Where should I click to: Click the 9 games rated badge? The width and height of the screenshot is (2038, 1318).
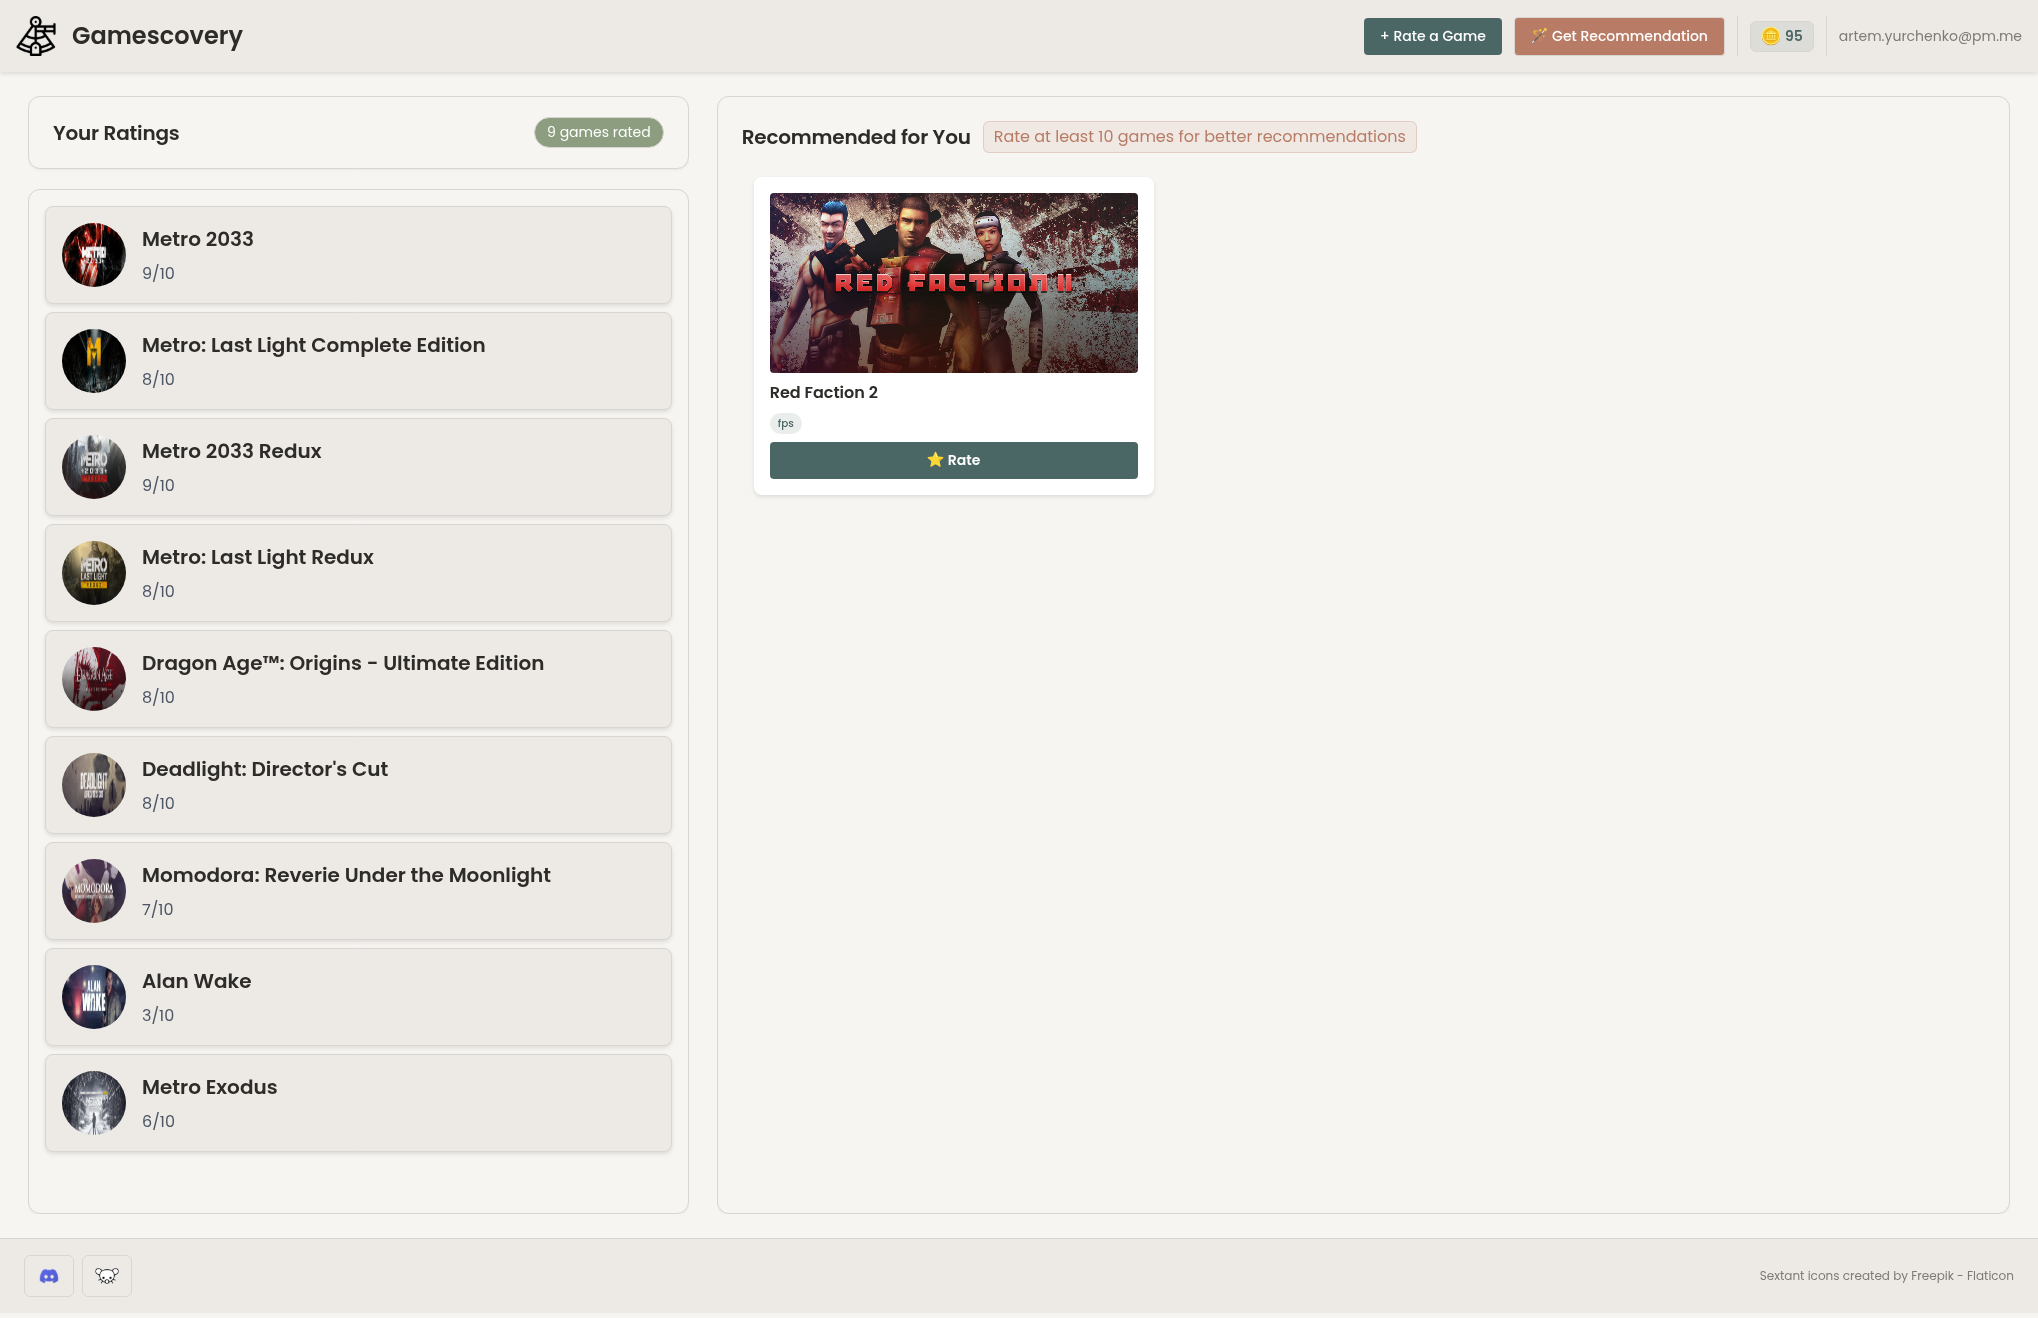pyautogui.click(x=598, y=132)
